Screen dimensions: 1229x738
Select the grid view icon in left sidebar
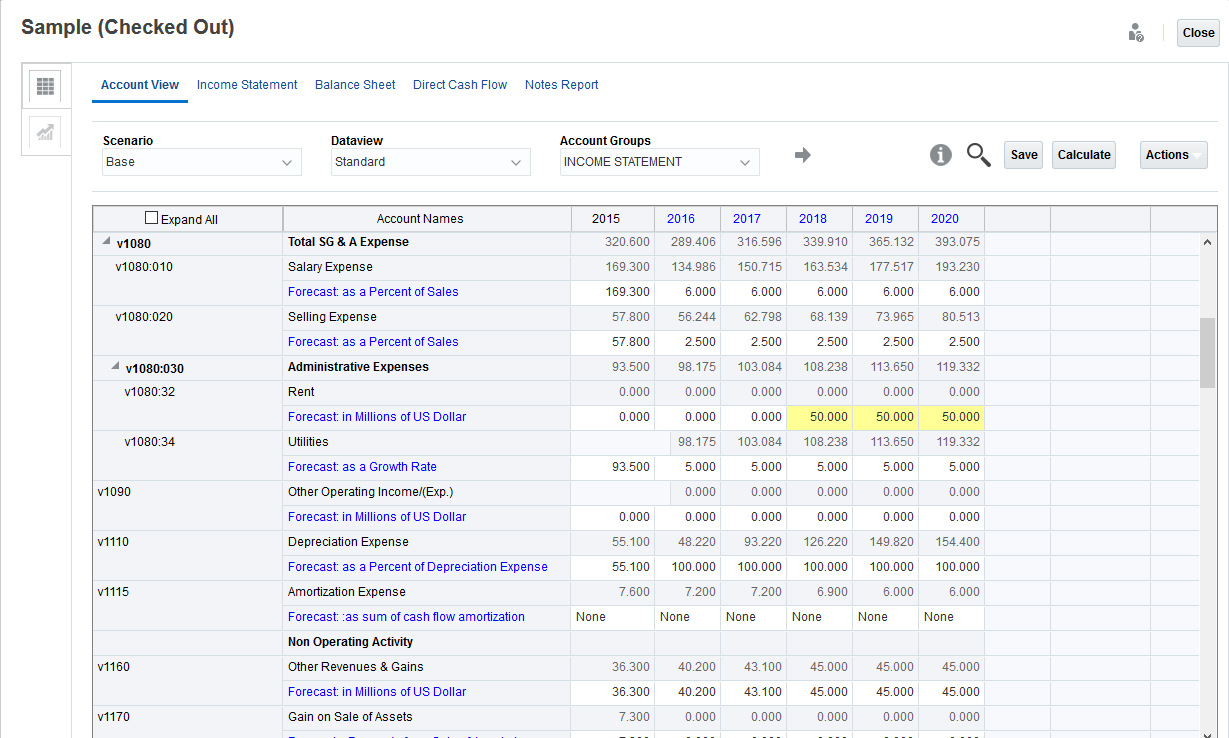[x=44, y=87]
